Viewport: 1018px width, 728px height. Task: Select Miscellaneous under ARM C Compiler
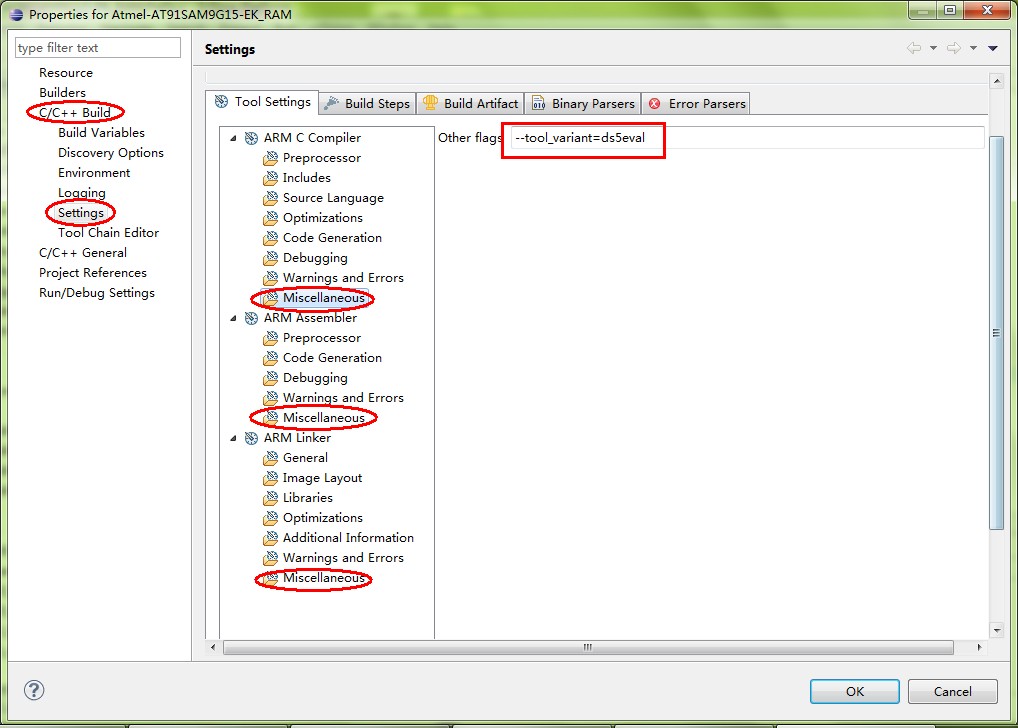click(323, 298)
